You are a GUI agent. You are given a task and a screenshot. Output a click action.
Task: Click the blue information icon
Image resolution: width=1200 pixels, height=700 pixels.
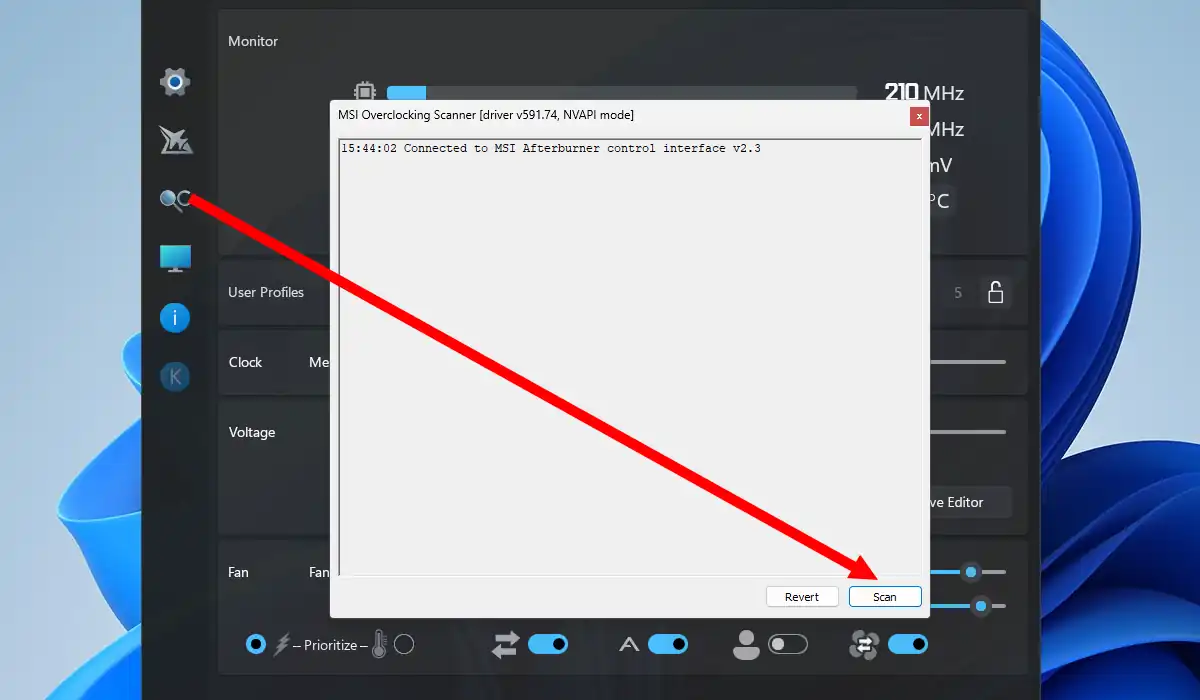(x=175, y=318)
